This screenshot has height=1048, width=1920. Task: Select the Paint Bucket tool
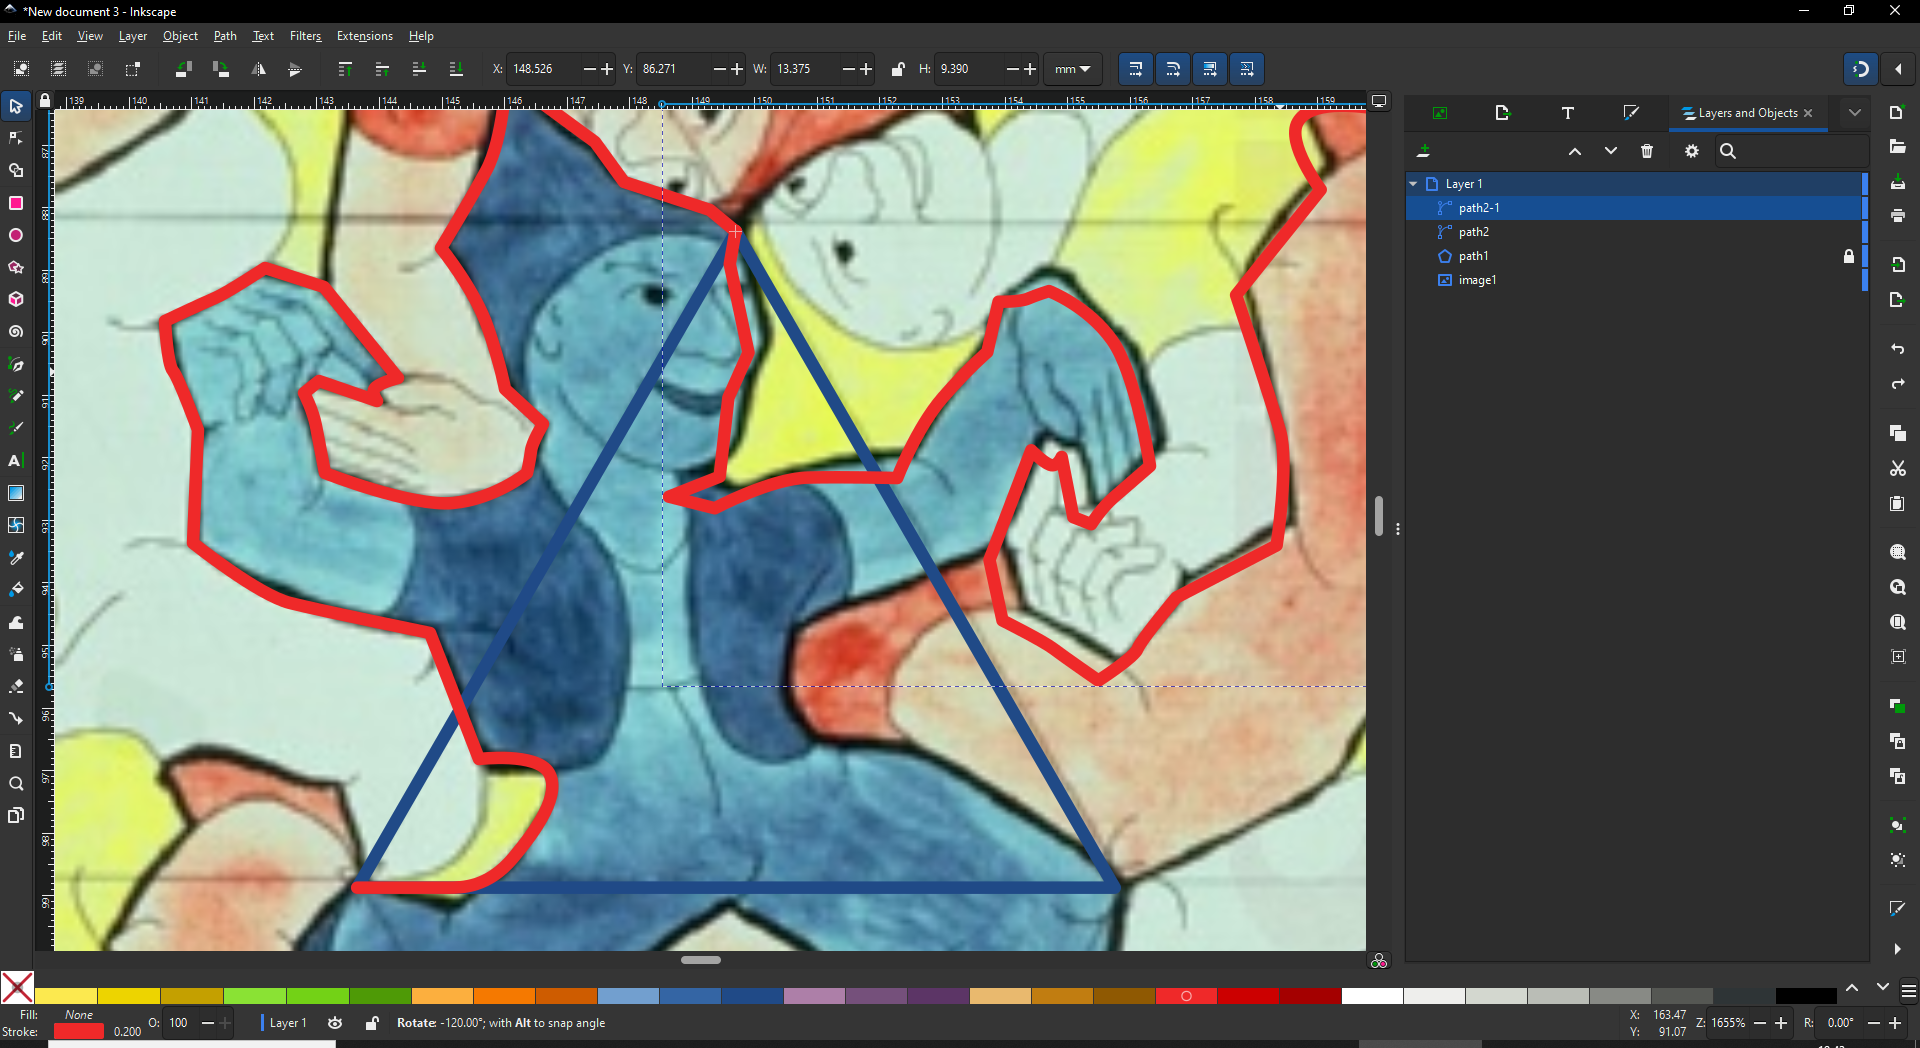(x=16, y=589)
